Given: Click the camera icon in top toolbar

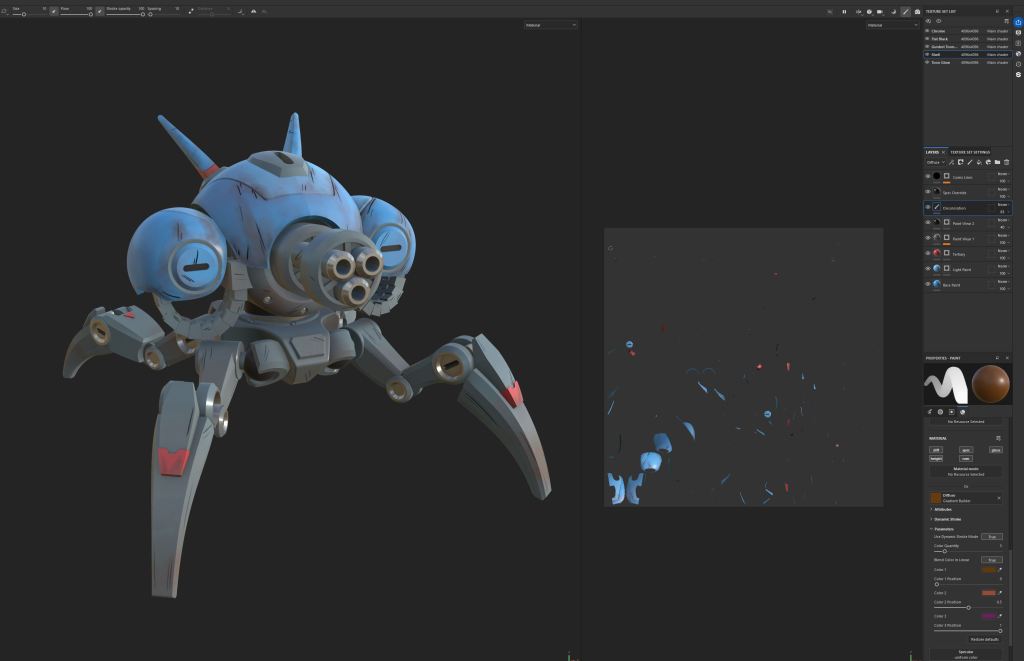Looking at the screenshot, I should pyautogui.click(x=917, y=12).
